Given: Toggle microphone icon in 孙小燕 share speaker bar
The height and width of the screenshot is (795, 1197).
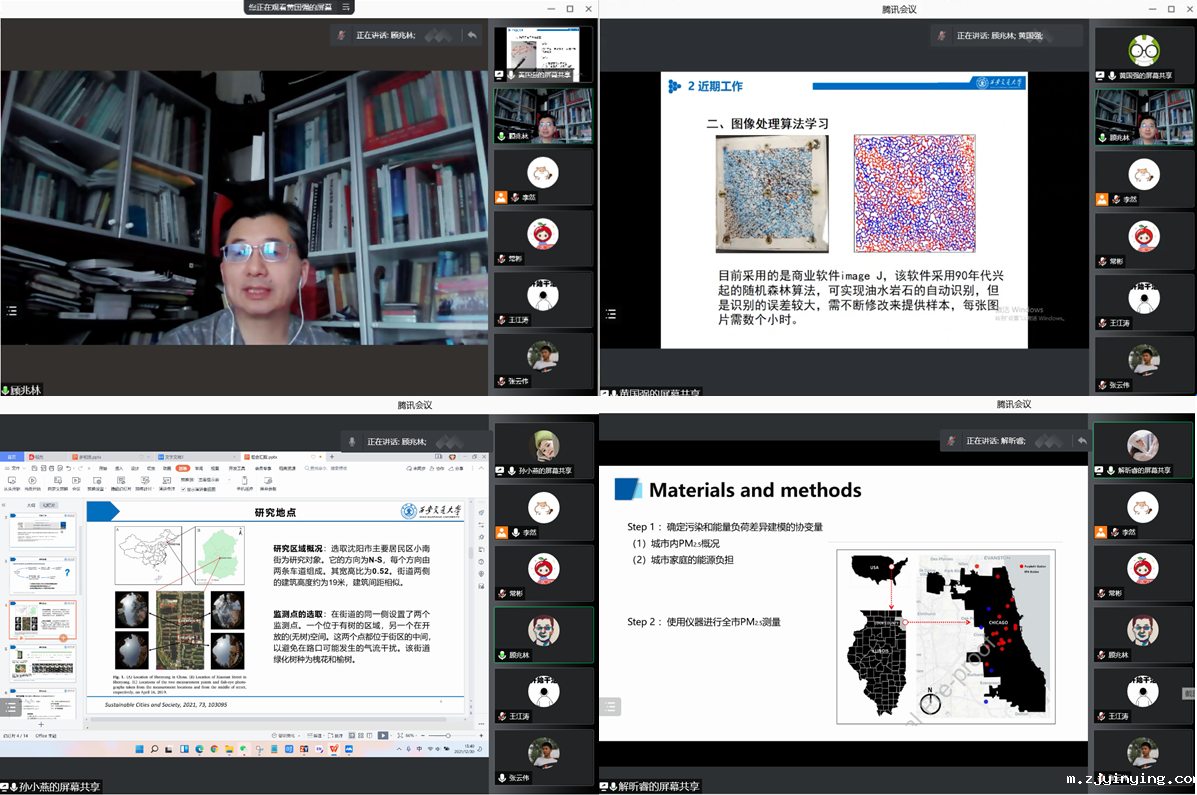Looking at the screenshot, I should click(x=352, y=441).
